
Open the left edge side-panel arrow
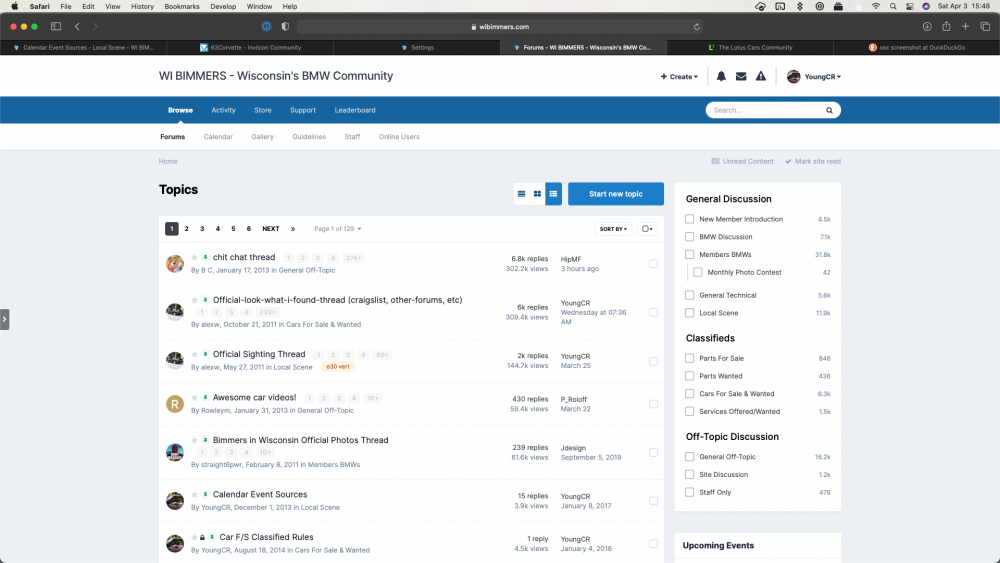point(4,319)
